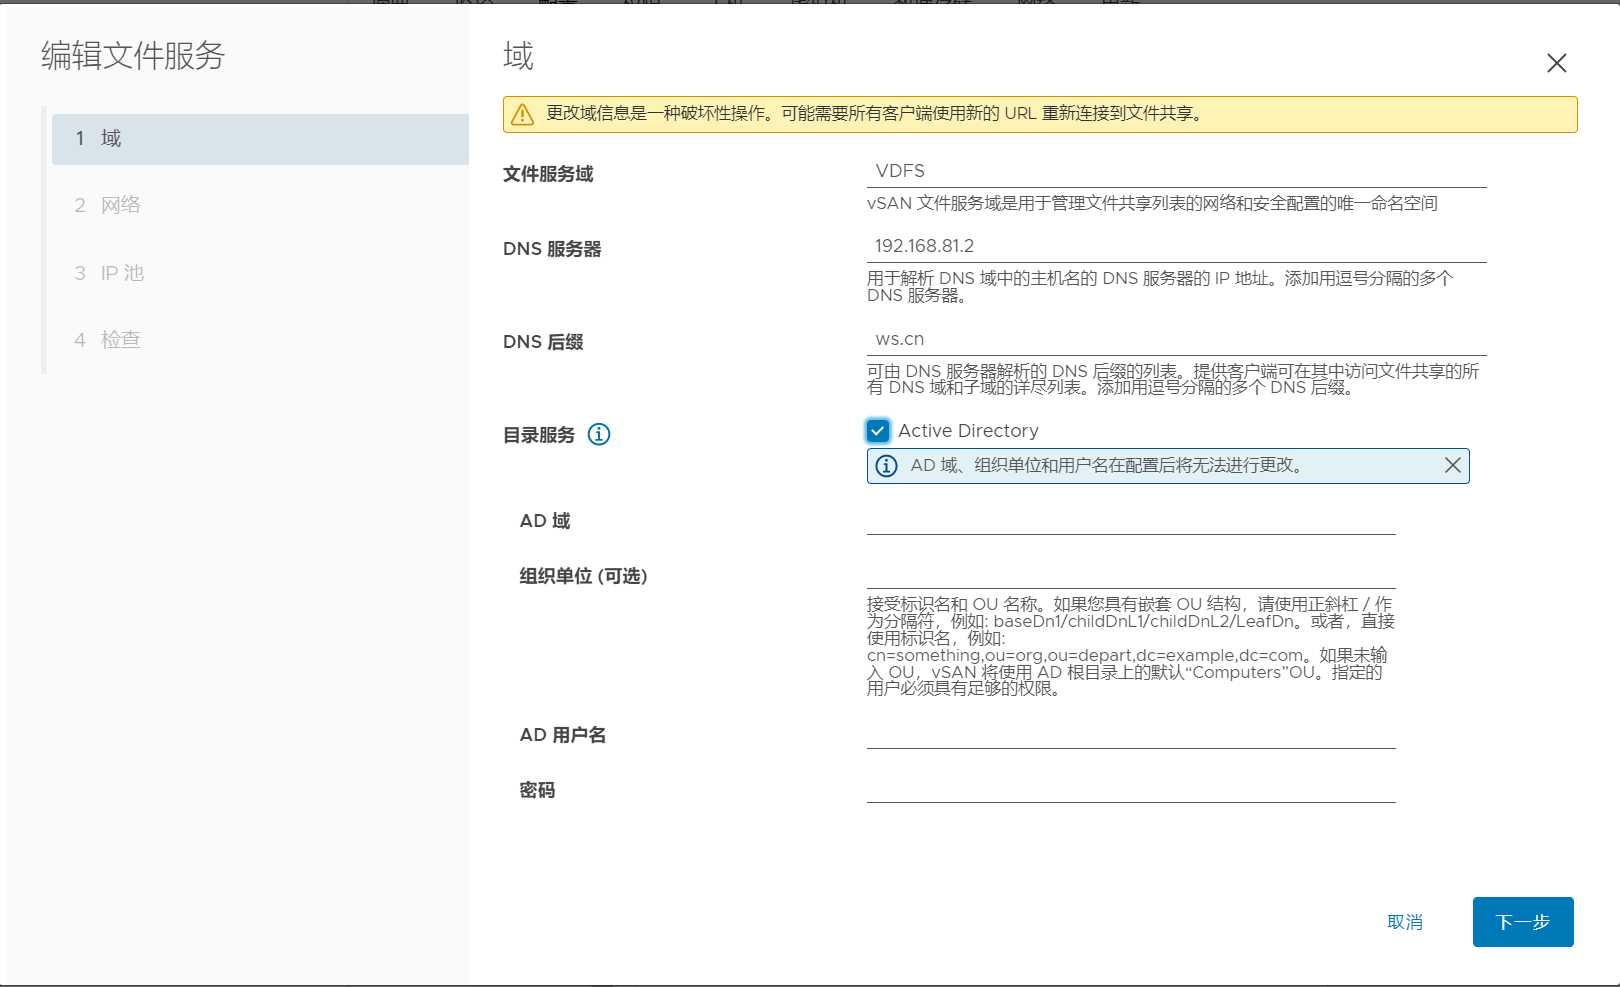Click the info icon next to 目录服务
Image resolution: width=1620 pixels, height=987 pixels.
click(x=599, y=434)
